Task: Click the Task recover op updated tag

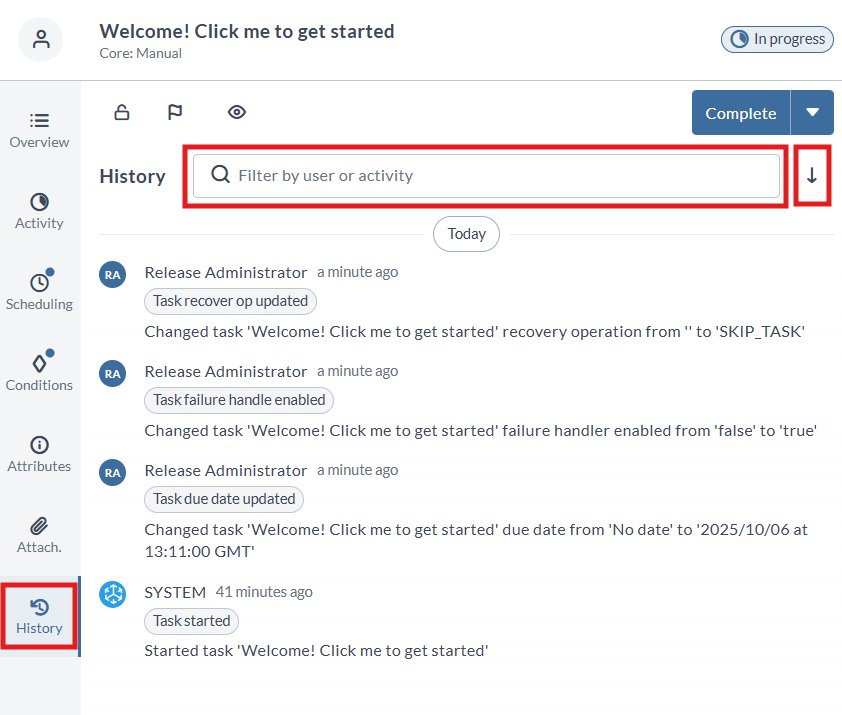Action: 231,301
